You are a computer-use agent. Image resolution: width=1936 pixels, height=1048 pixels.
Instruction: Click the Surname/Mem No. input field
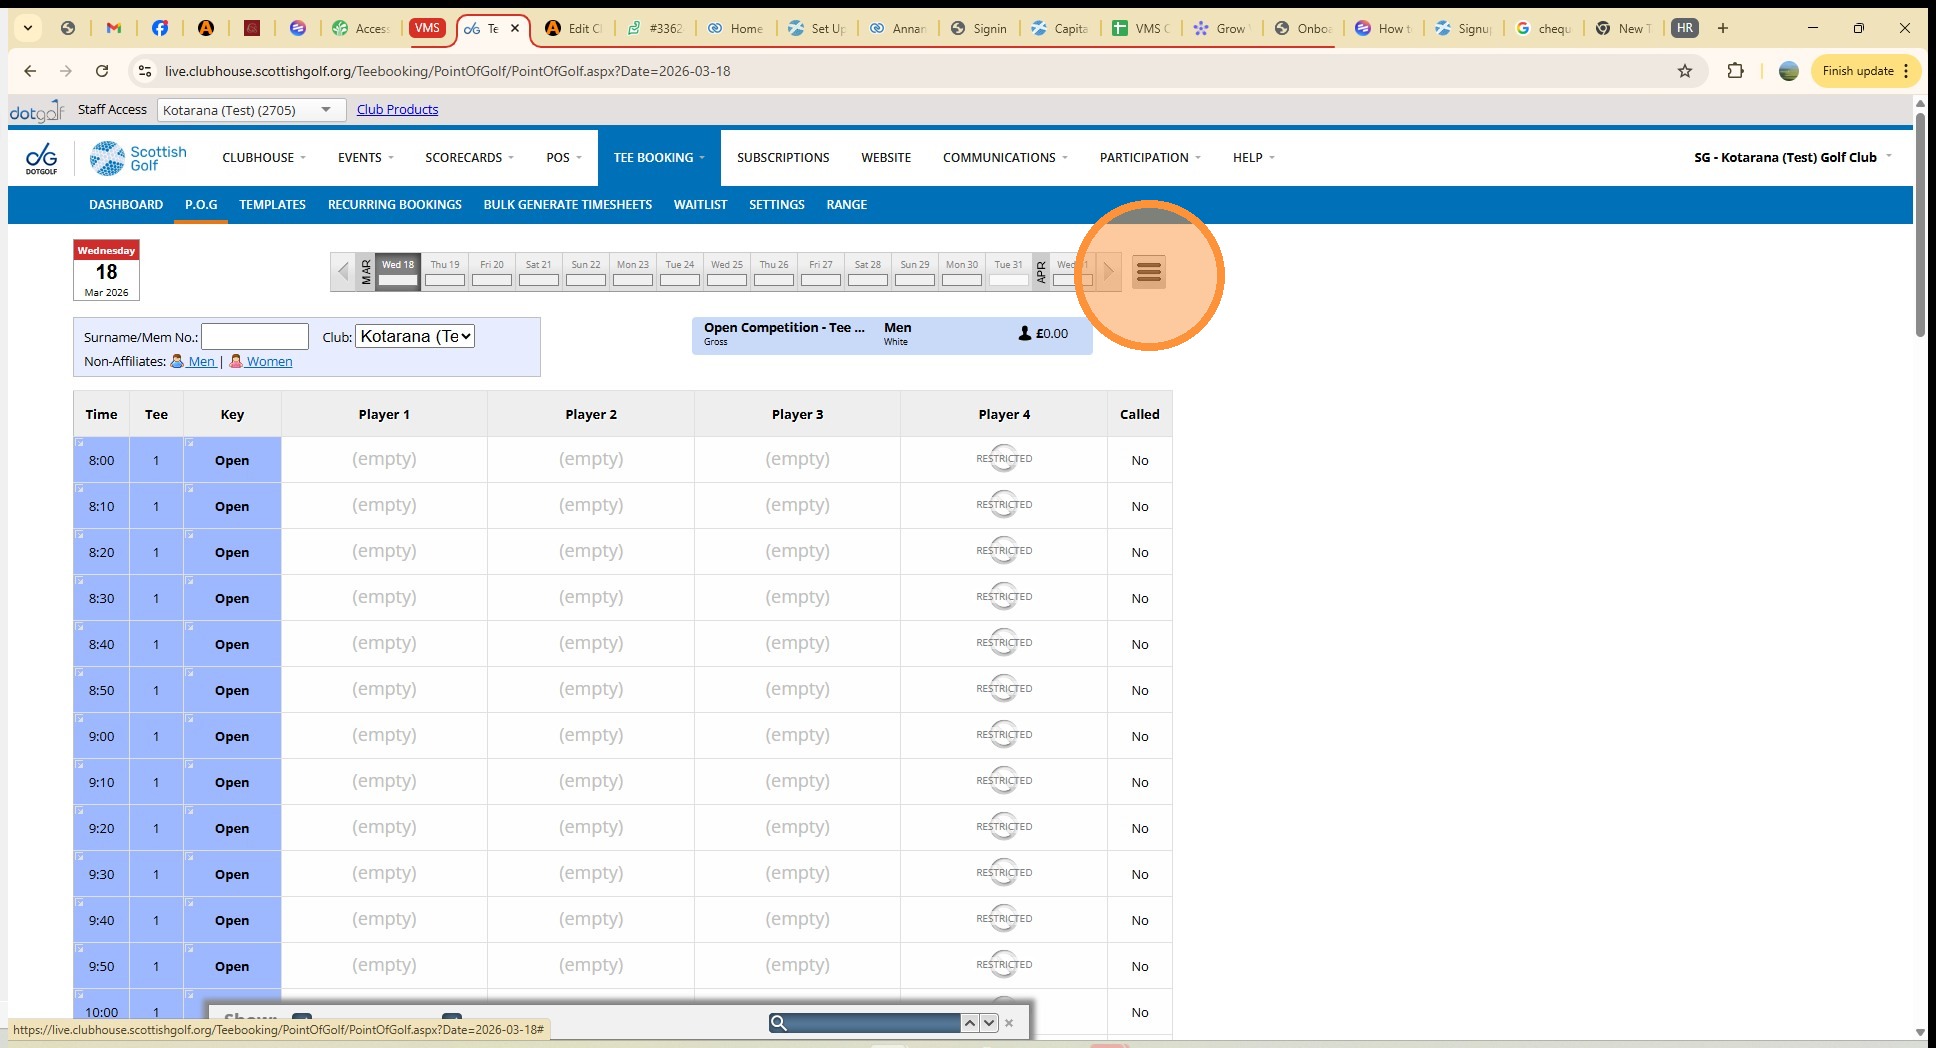click(255, 337)
